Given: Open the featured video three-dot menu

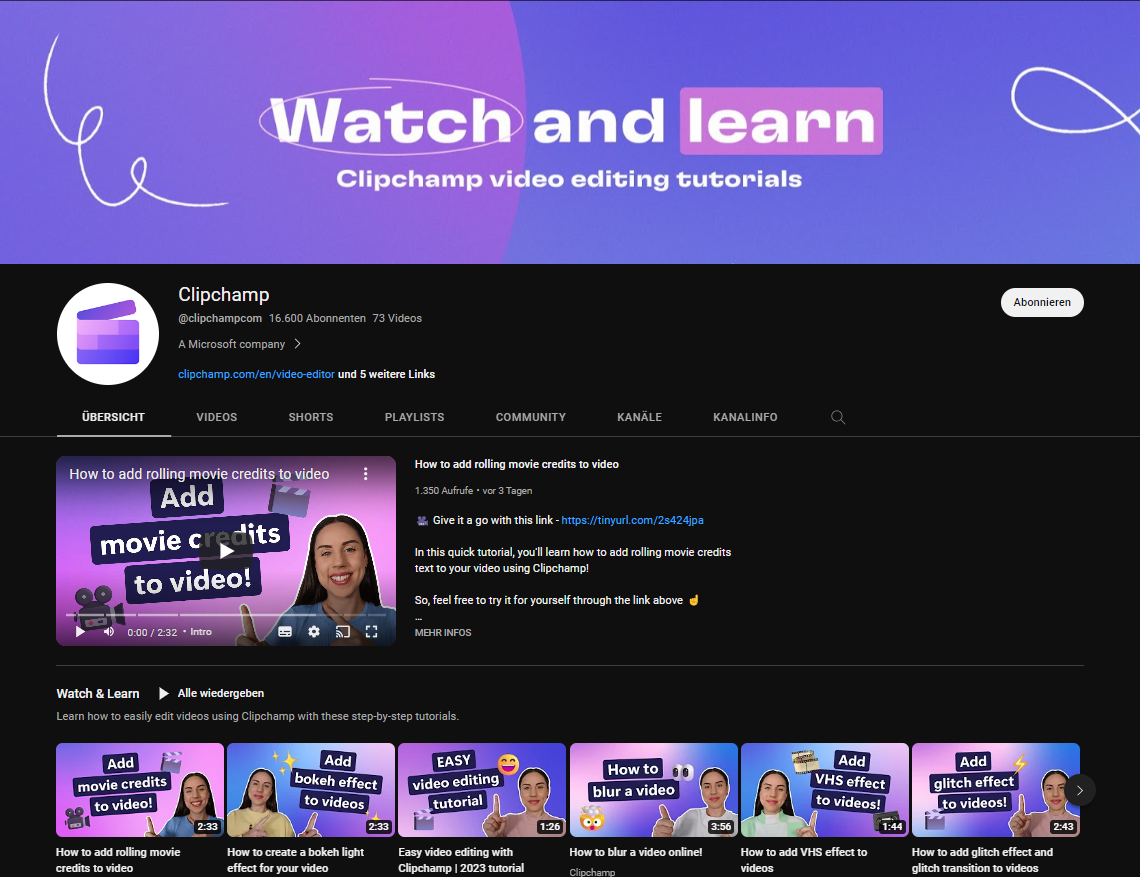Looking at the screenshot, I should coord(366,474).
